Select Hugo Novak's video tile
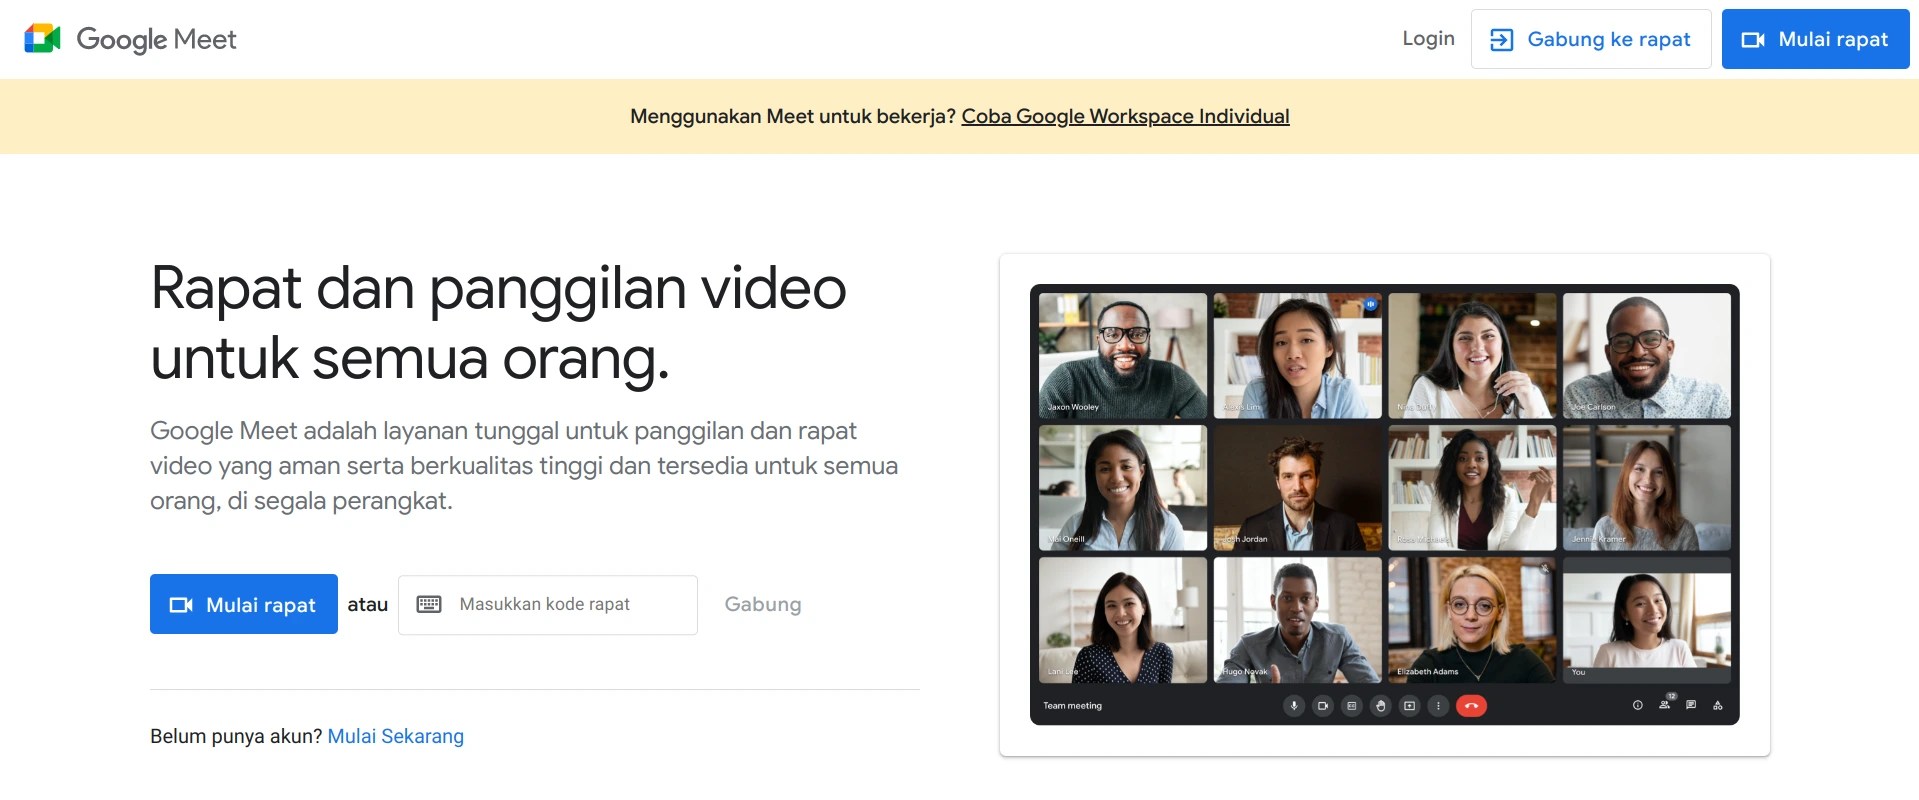The image size is (1919, 800). 1298,620
